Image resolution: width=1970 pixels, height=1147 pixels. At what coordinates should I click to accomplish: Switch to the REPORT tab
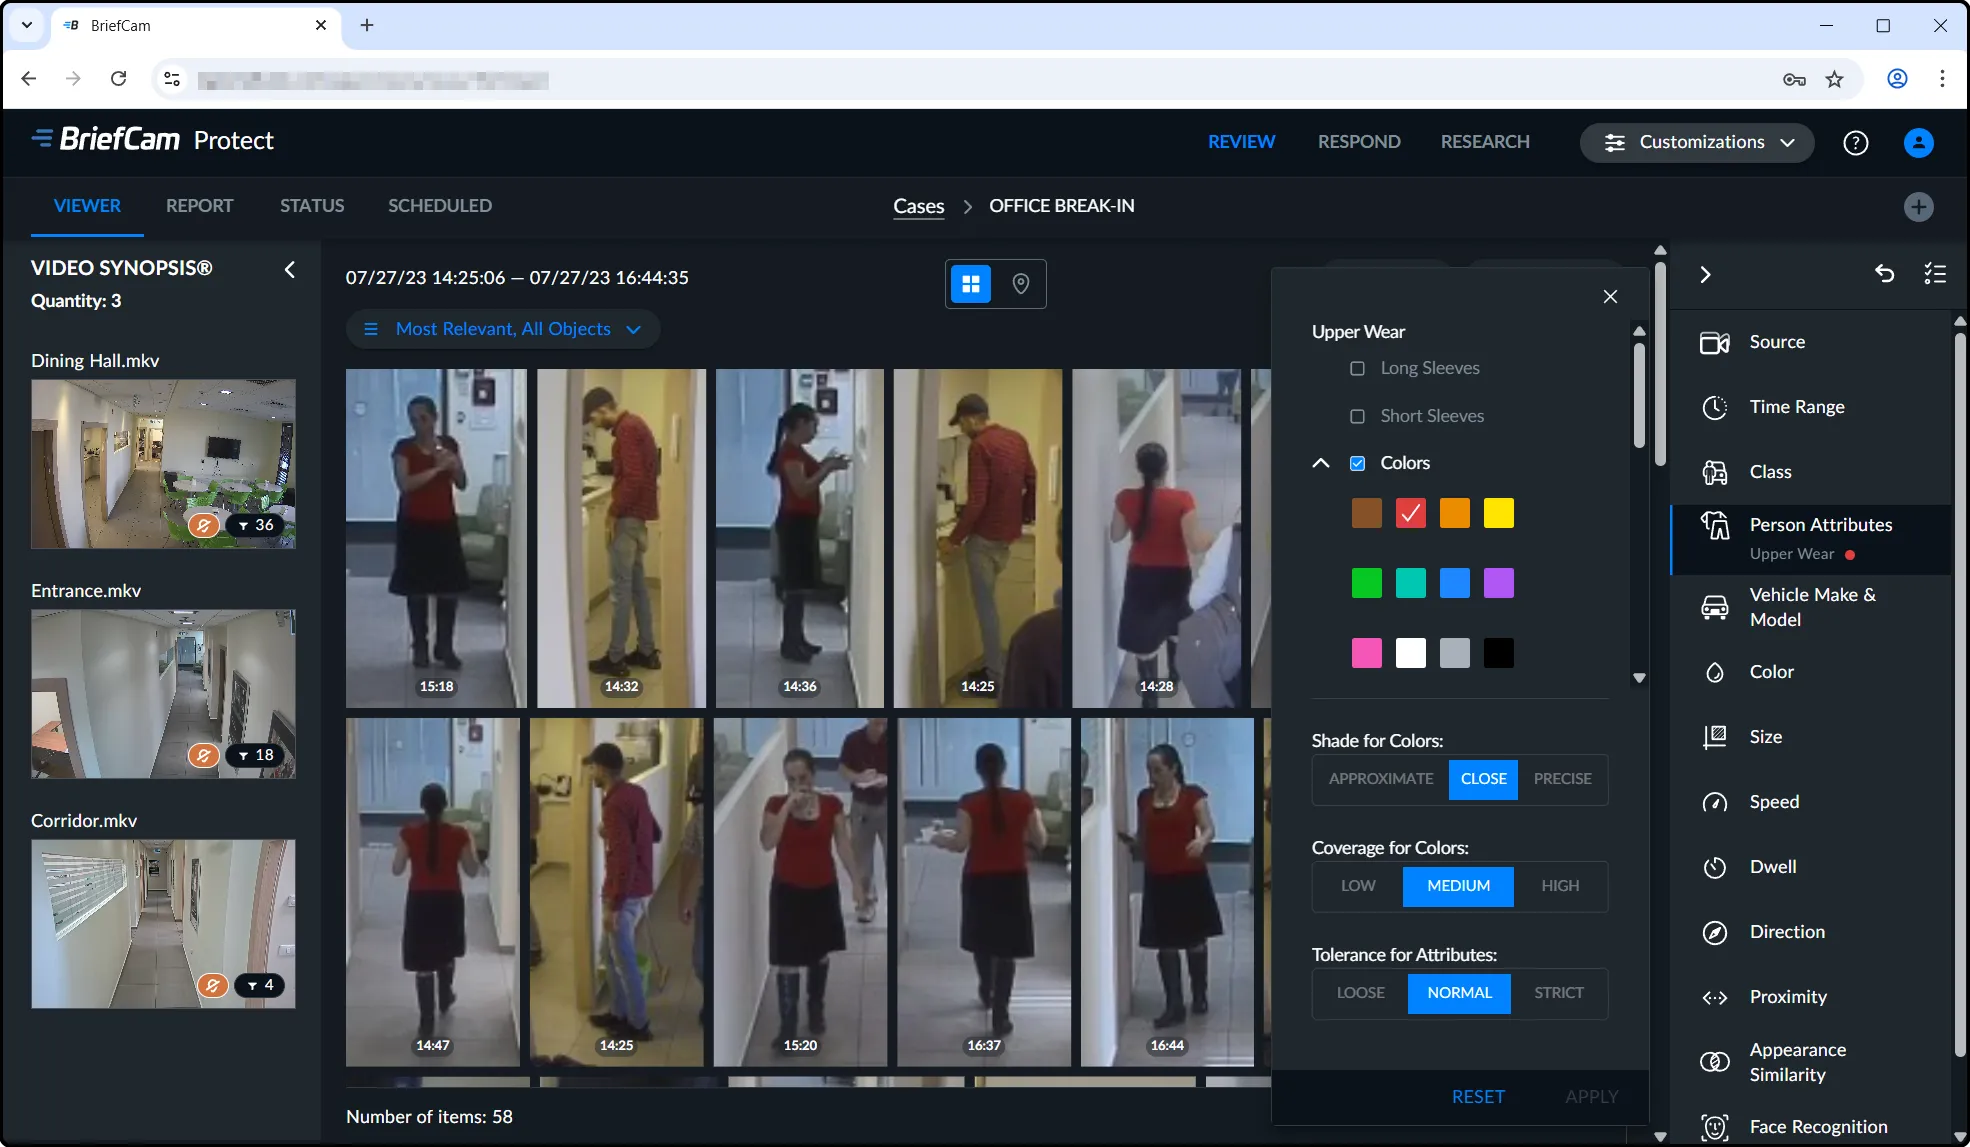(x=199, y=206)
